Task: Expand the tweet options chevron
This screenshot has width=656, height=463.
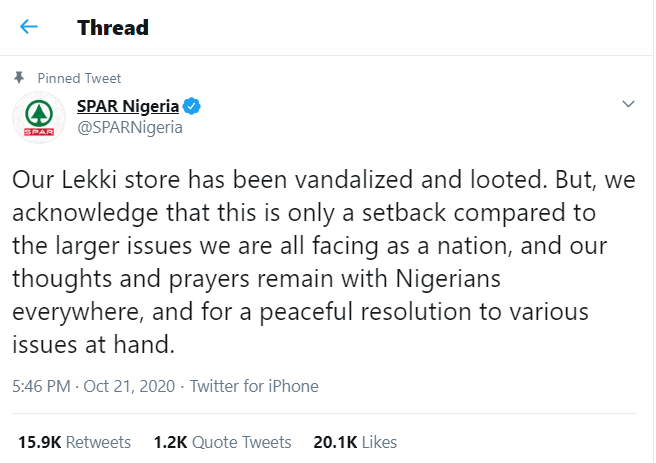Action: point(628,105)
